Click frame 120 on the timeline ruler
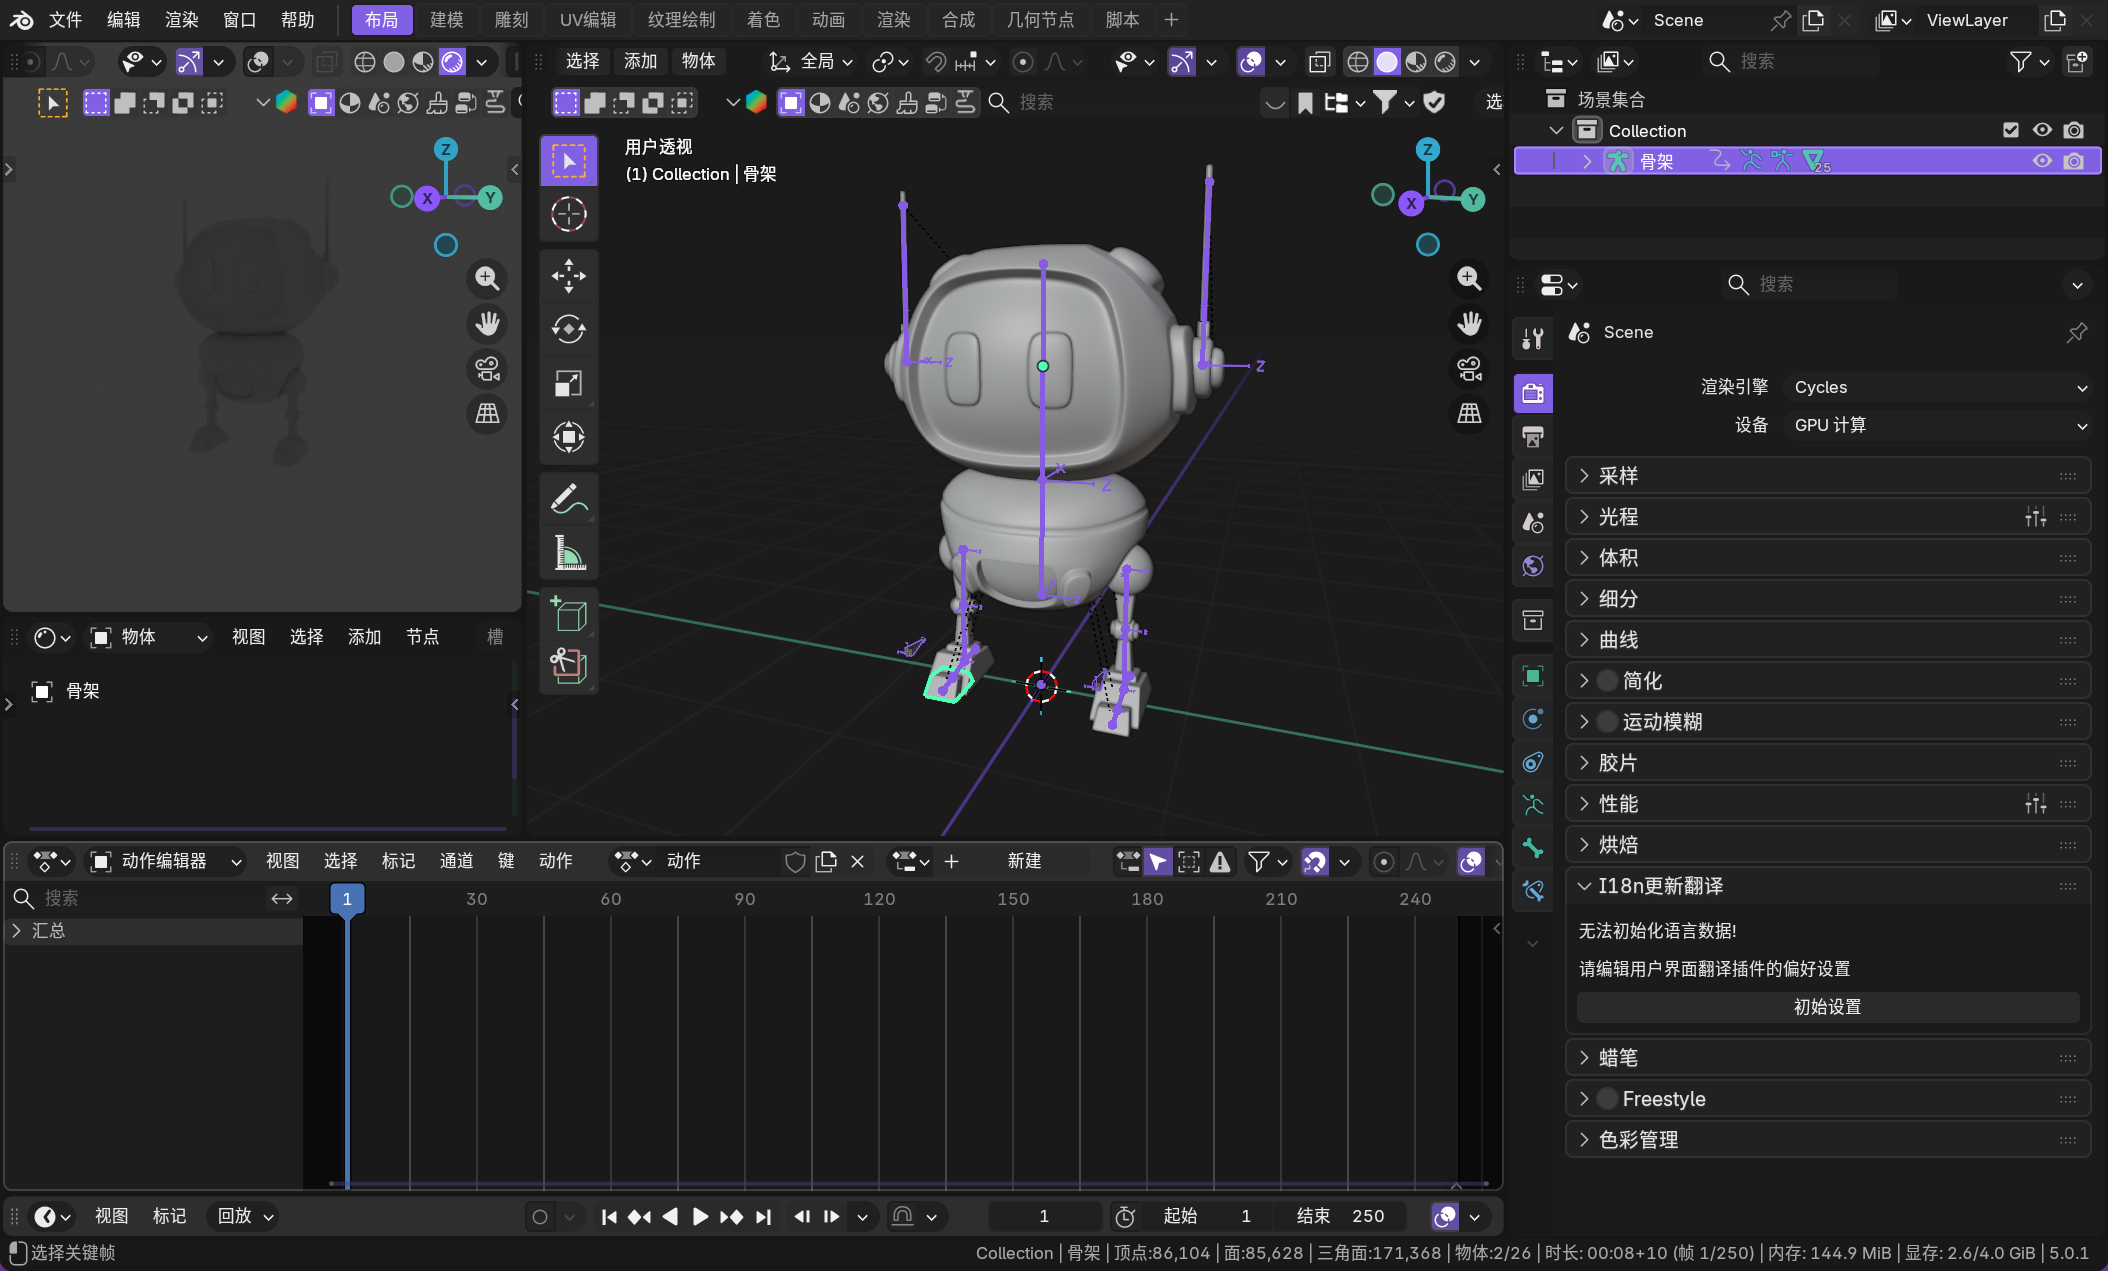This screenshot has width=2108, height=1271. (879, 899)
